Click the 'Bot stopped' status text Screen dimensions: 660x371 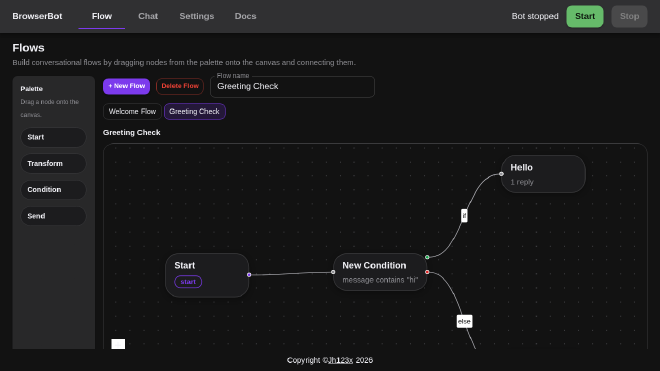[x=535, y=16]
